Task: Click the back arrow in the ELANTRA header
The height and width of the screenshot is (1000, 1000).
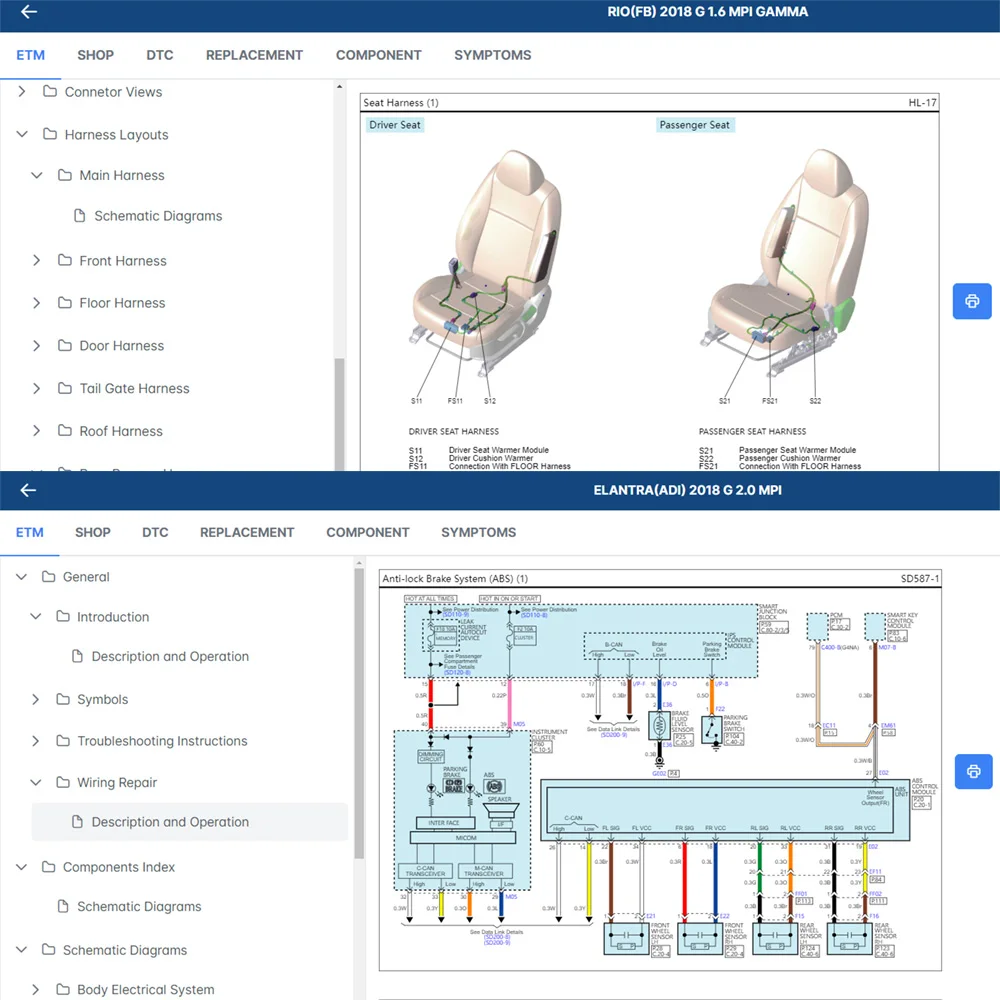Action: [29, 490]
